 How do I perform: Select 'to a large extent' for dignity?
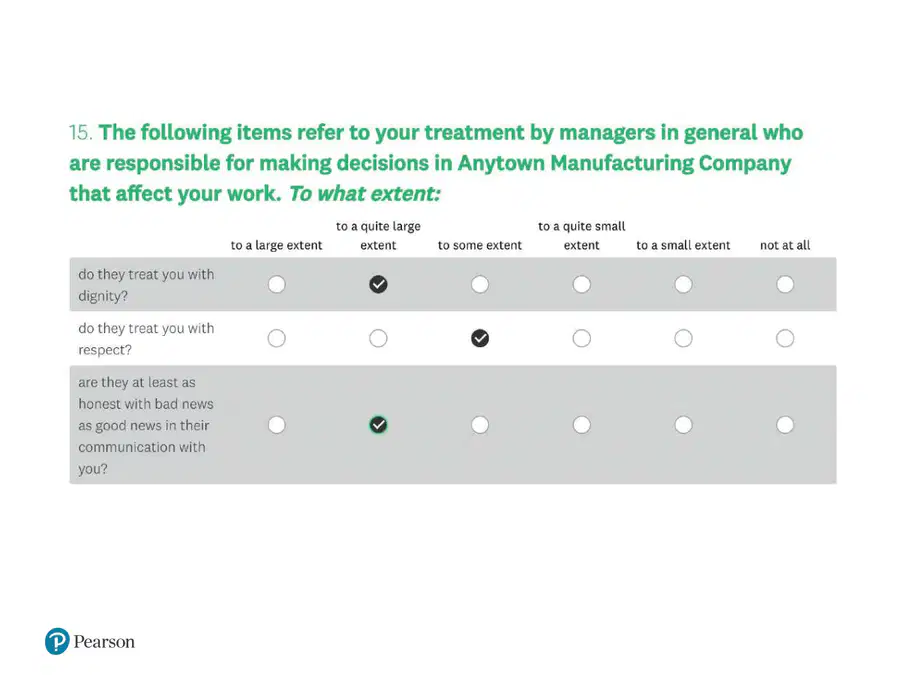click(277, 284)
